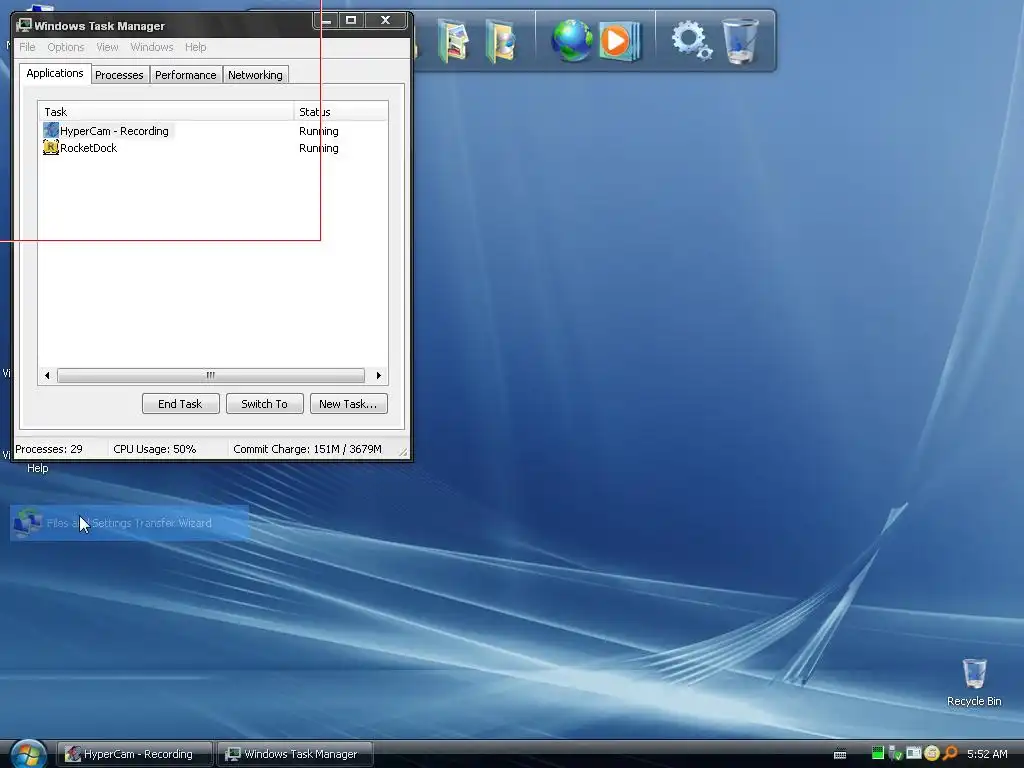1024x768 pixels.
Task: Open the Help menu in Task Manager
Action: pyautogui.click(x=195, y=47)
